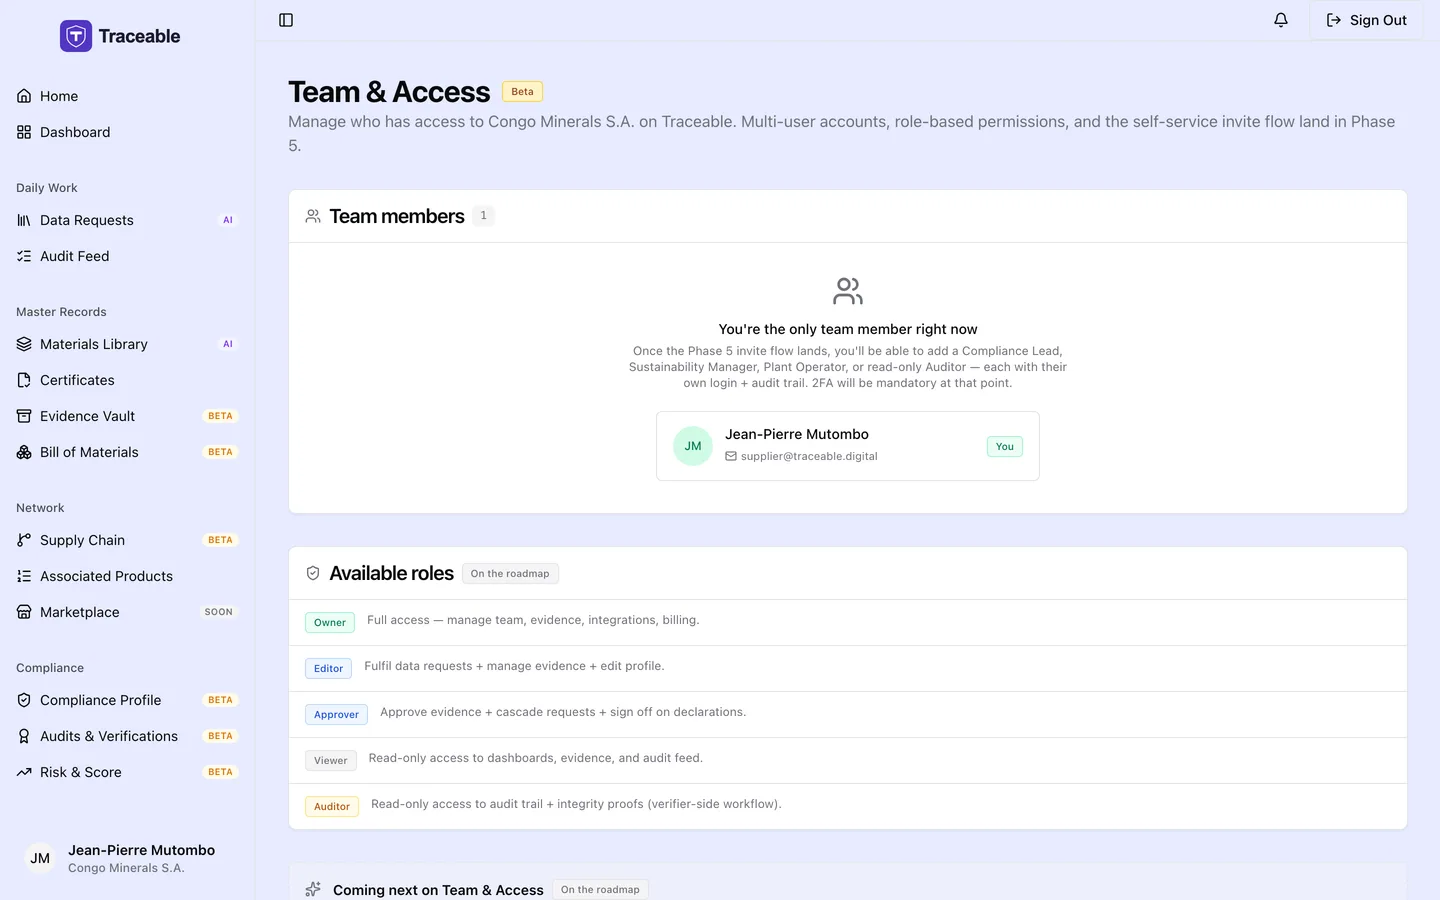Click the sparkles icon by Coming next
Screen dimensions: 1440x900
tap(313, 889)
